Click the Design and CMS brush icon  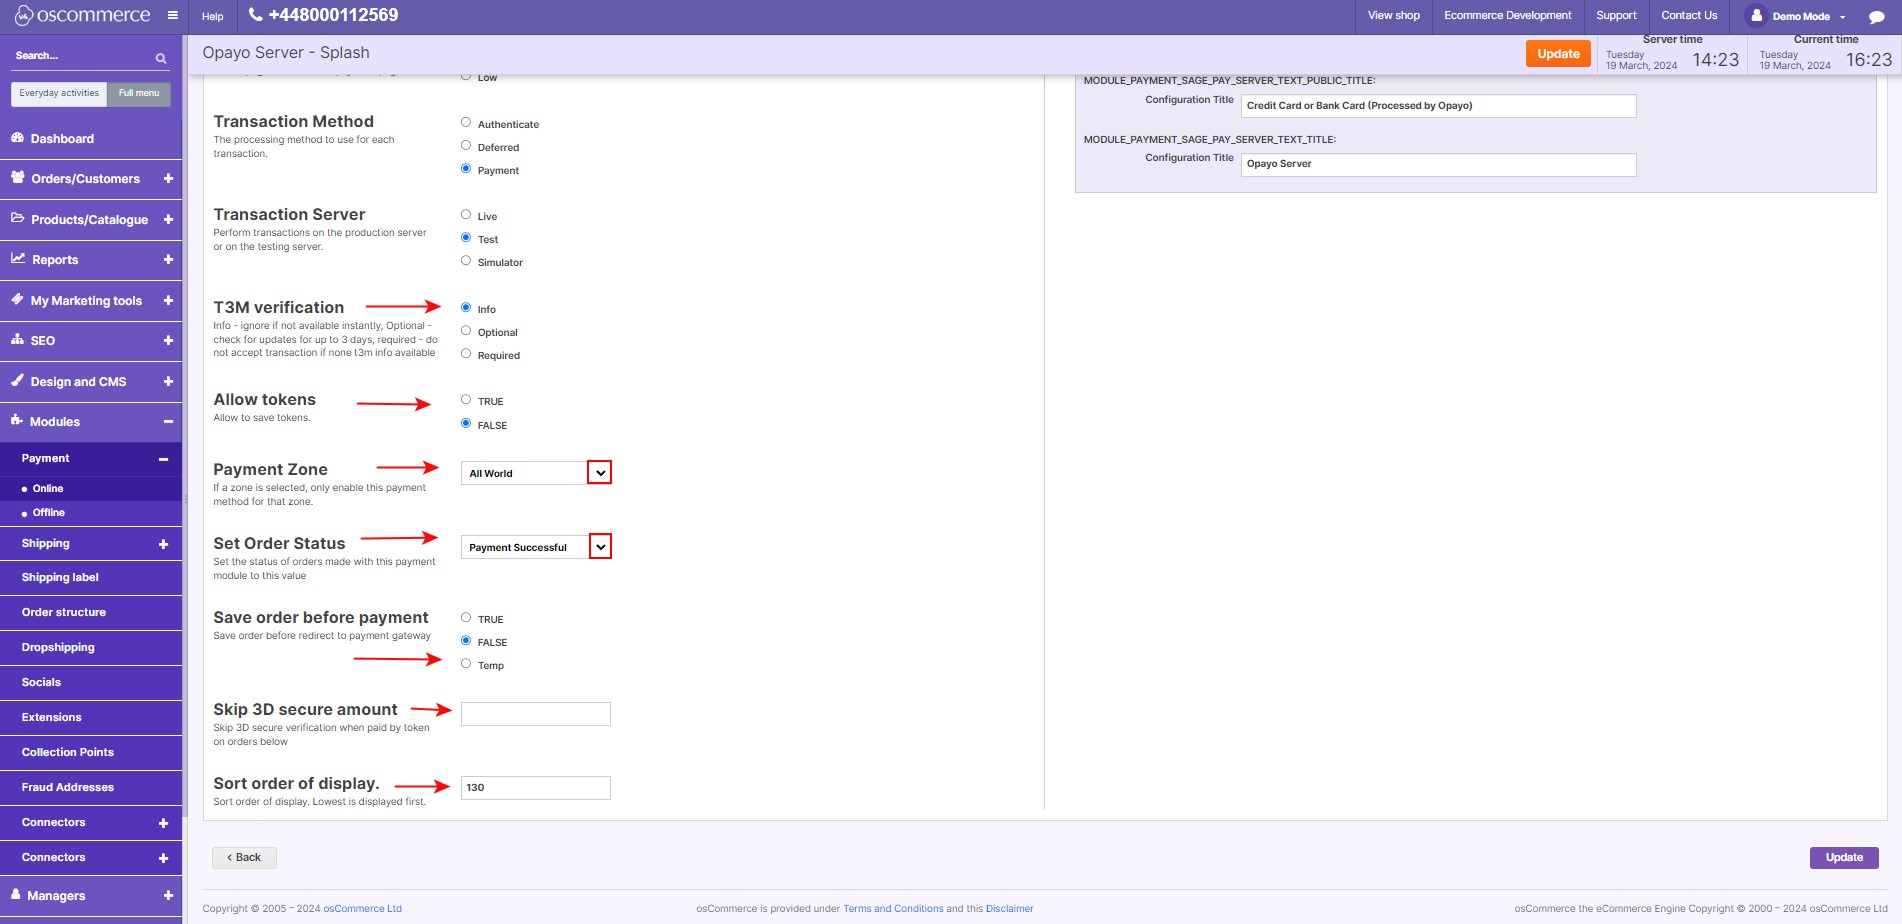17,380
